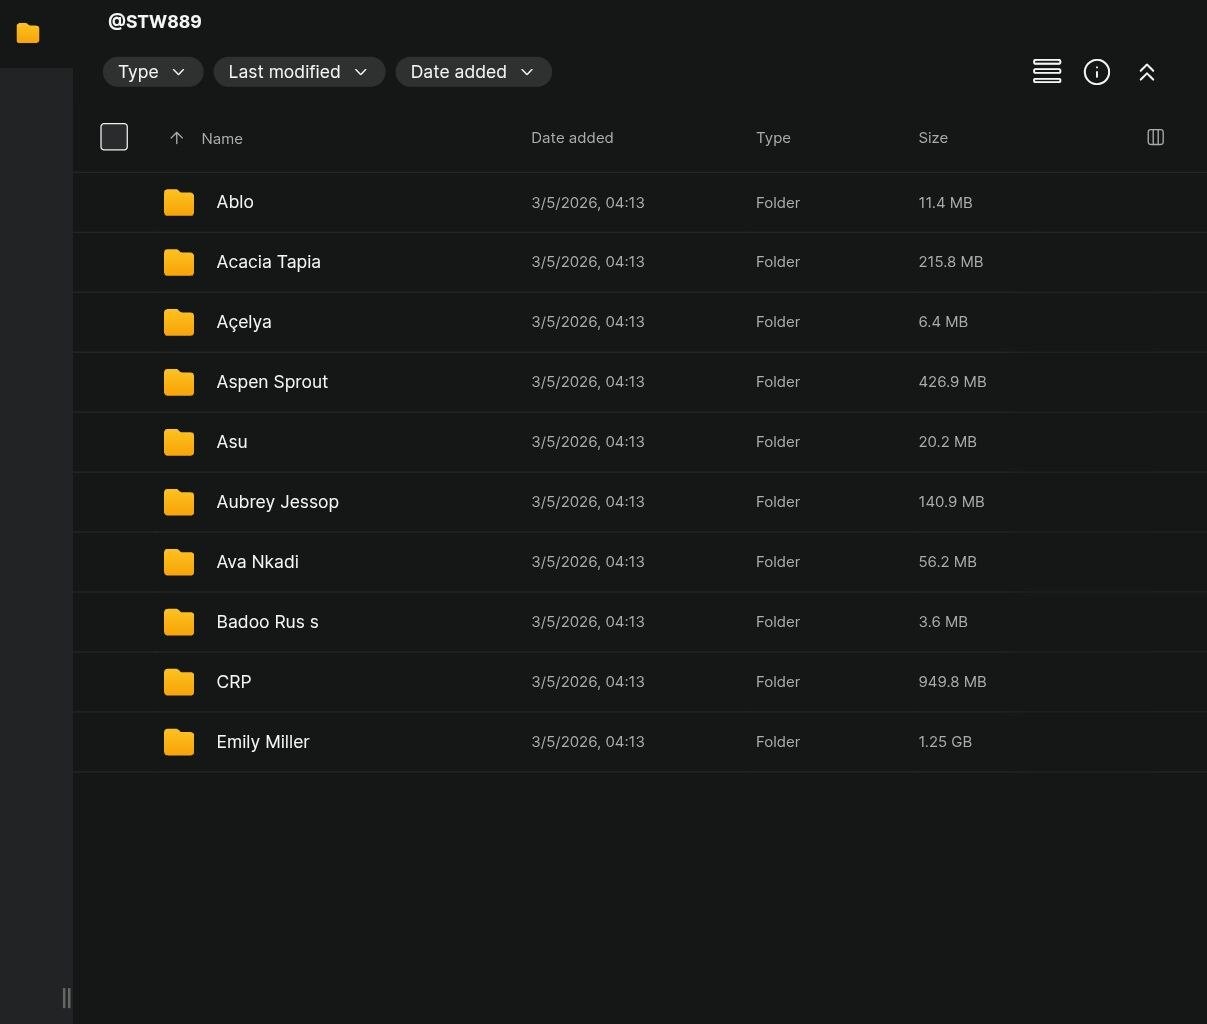Expand the Date added filter dropdown
This screenshot has width=1207, height=1024.
click(473, 72)
